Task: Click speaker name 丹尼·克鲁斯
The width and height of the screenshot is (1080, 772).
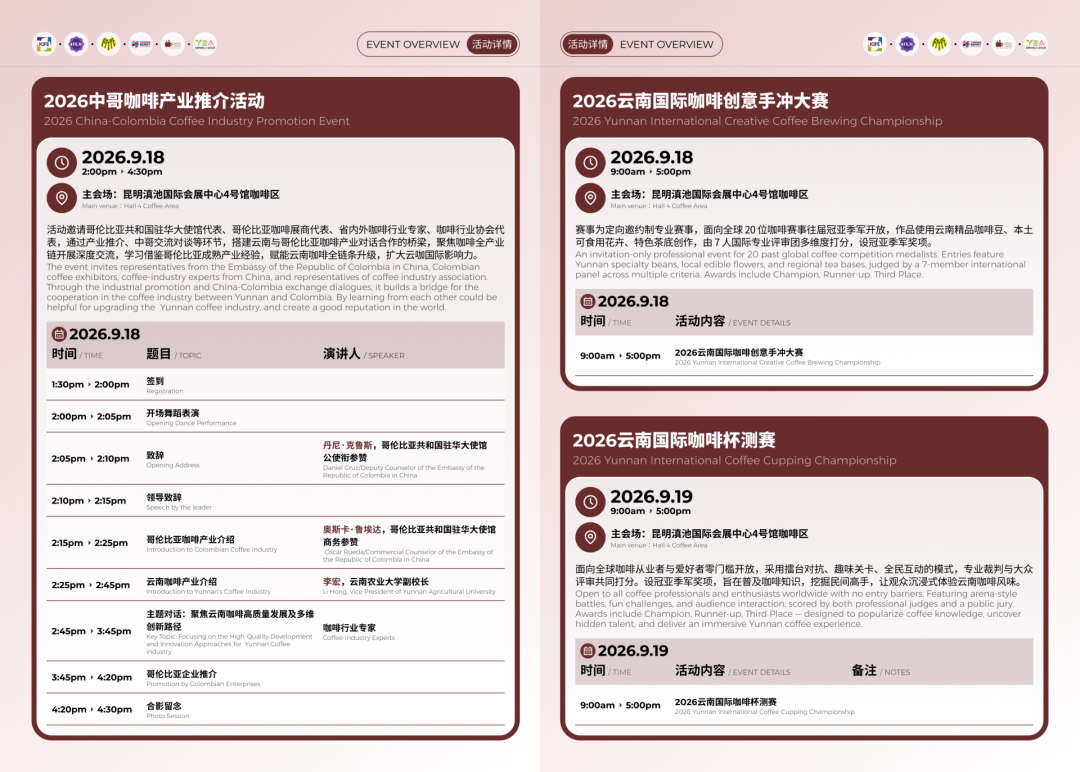Action: (x=347, y=446)
